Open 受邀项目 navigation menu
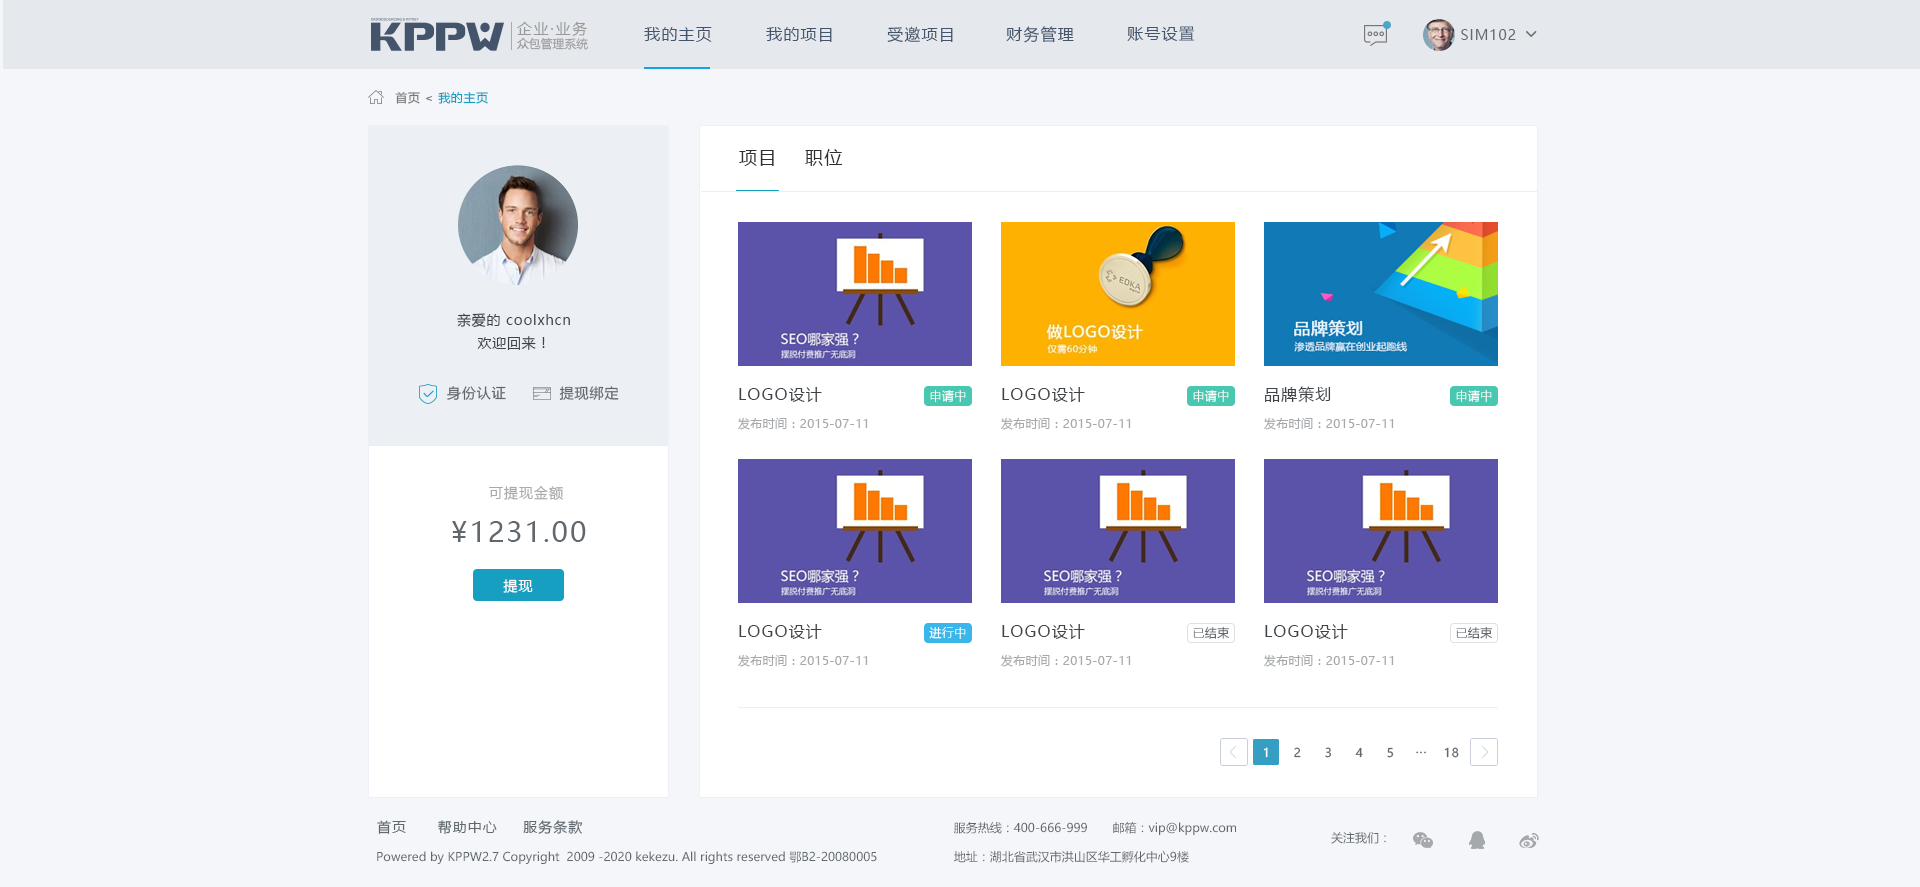This screenshot has width=1920, height=887. [920, 34]
